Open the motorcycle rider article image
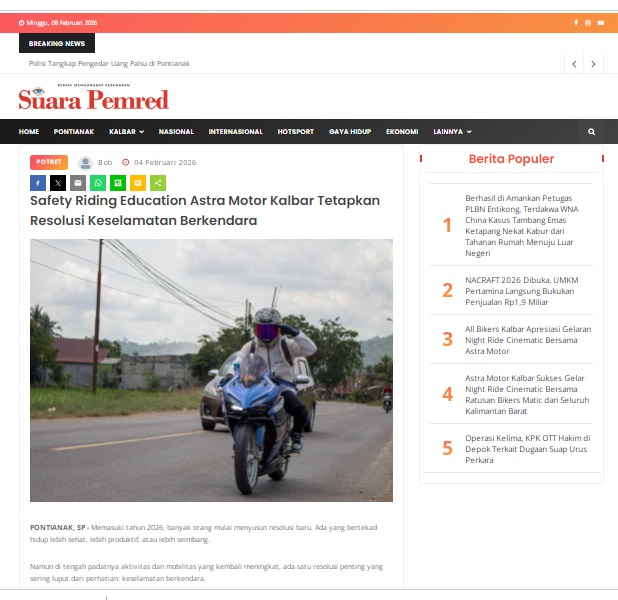This screenshot has height=600, width=618. (x=211, y=370)
